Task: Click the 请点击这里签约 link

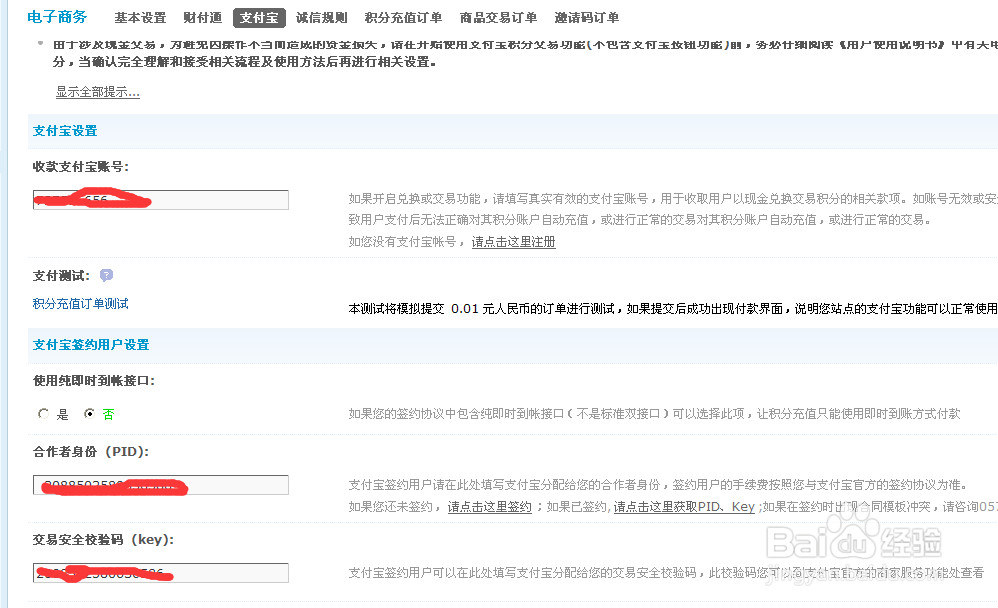Action: (x=489, y=507)
